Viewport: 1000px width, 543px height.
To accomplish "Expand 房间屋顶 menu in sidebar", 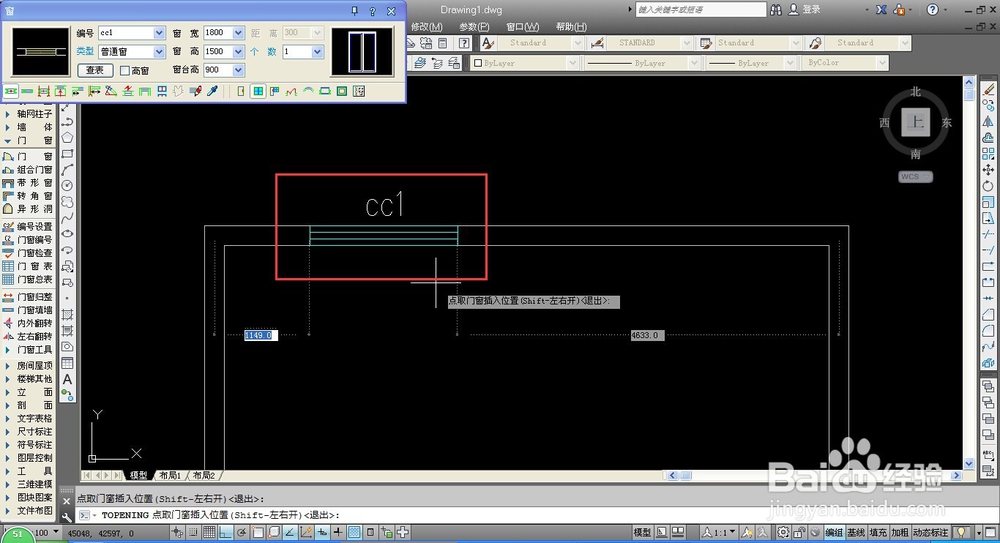I will point(28,366).
